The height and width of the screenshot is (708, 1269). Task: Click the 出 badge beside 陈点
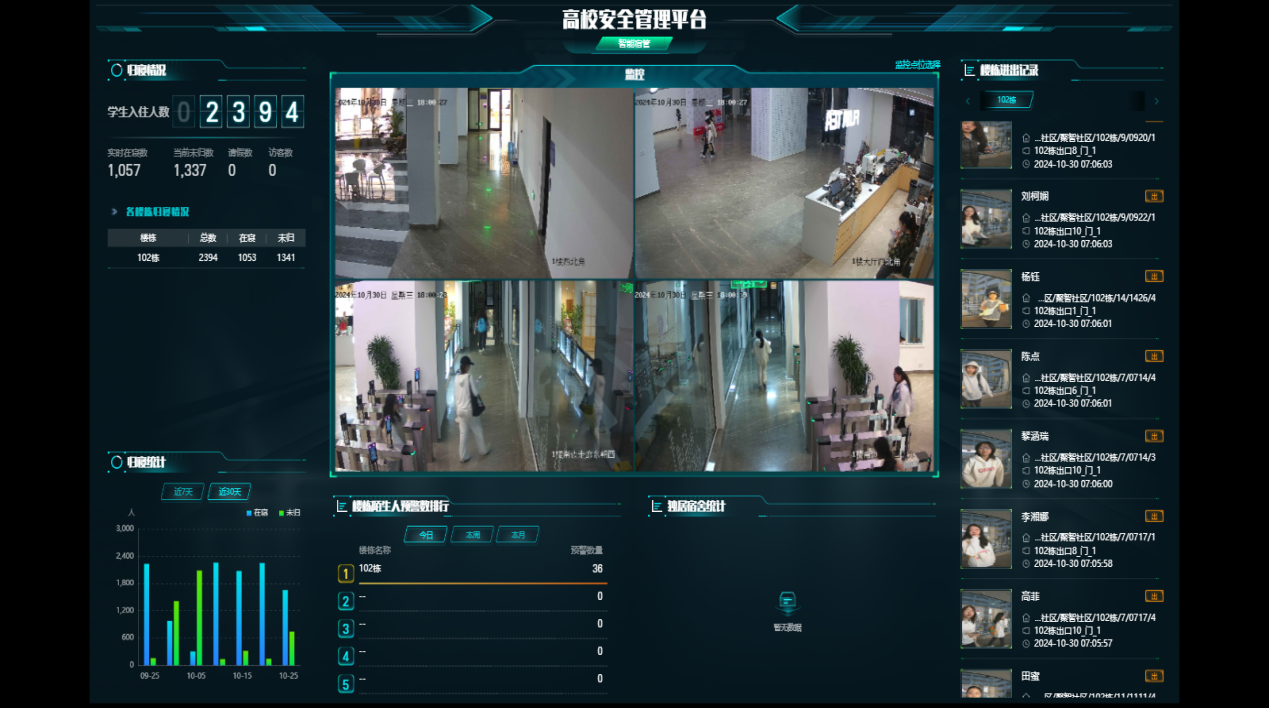click(1154, 356)
